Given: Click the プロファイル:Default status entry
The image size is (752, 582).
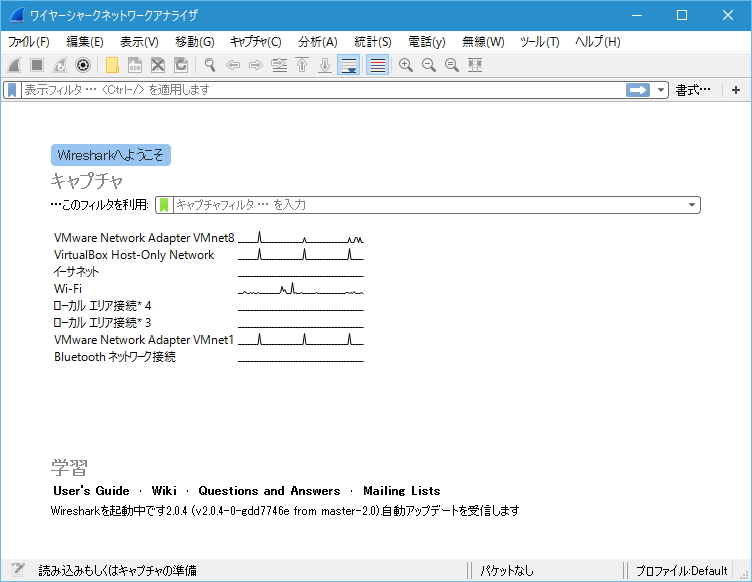Looking at the screenshot, I should pos(682,570).
